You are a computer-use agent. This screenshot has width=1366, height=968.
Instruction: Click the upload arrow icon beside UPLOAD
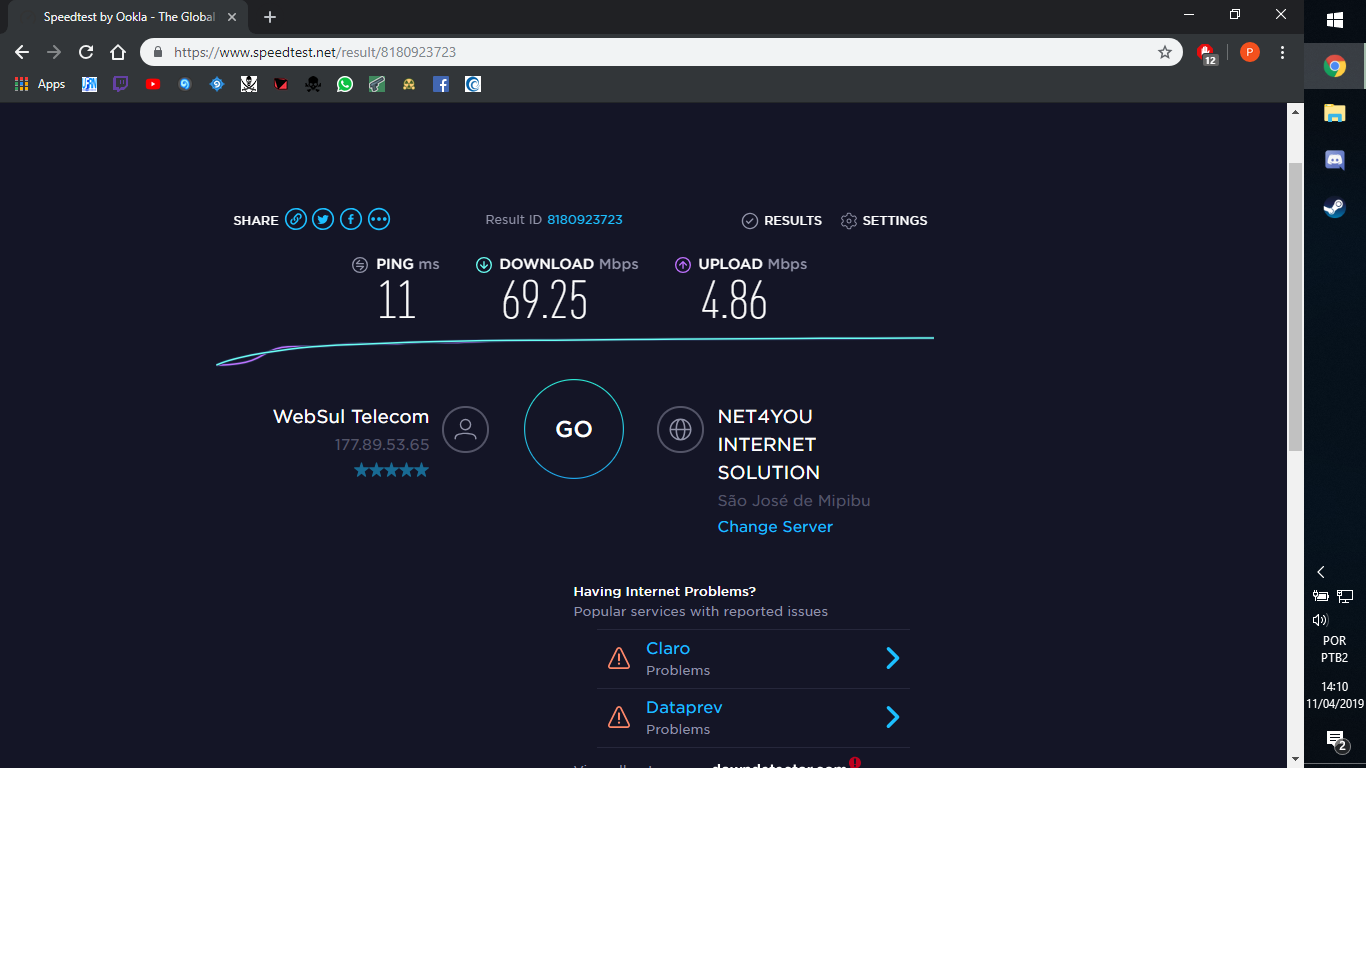click(x=683, y=265)
